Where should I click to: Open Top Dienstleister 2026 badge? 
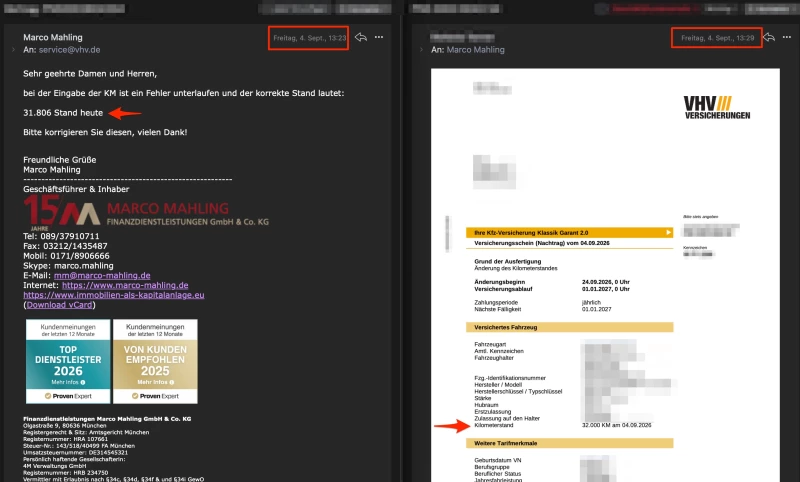coord(68,361)
